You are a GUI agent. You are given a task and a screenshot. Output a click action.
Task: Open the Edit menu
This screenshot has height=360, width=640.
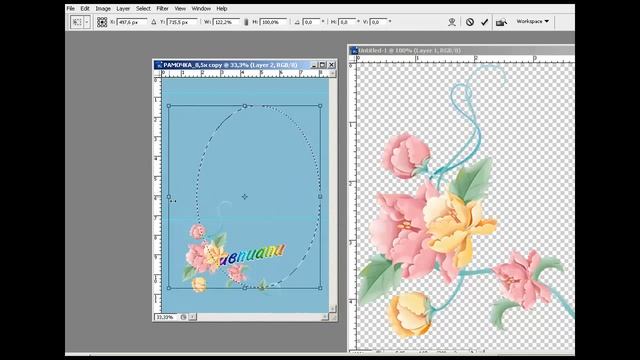coord(85,8)
